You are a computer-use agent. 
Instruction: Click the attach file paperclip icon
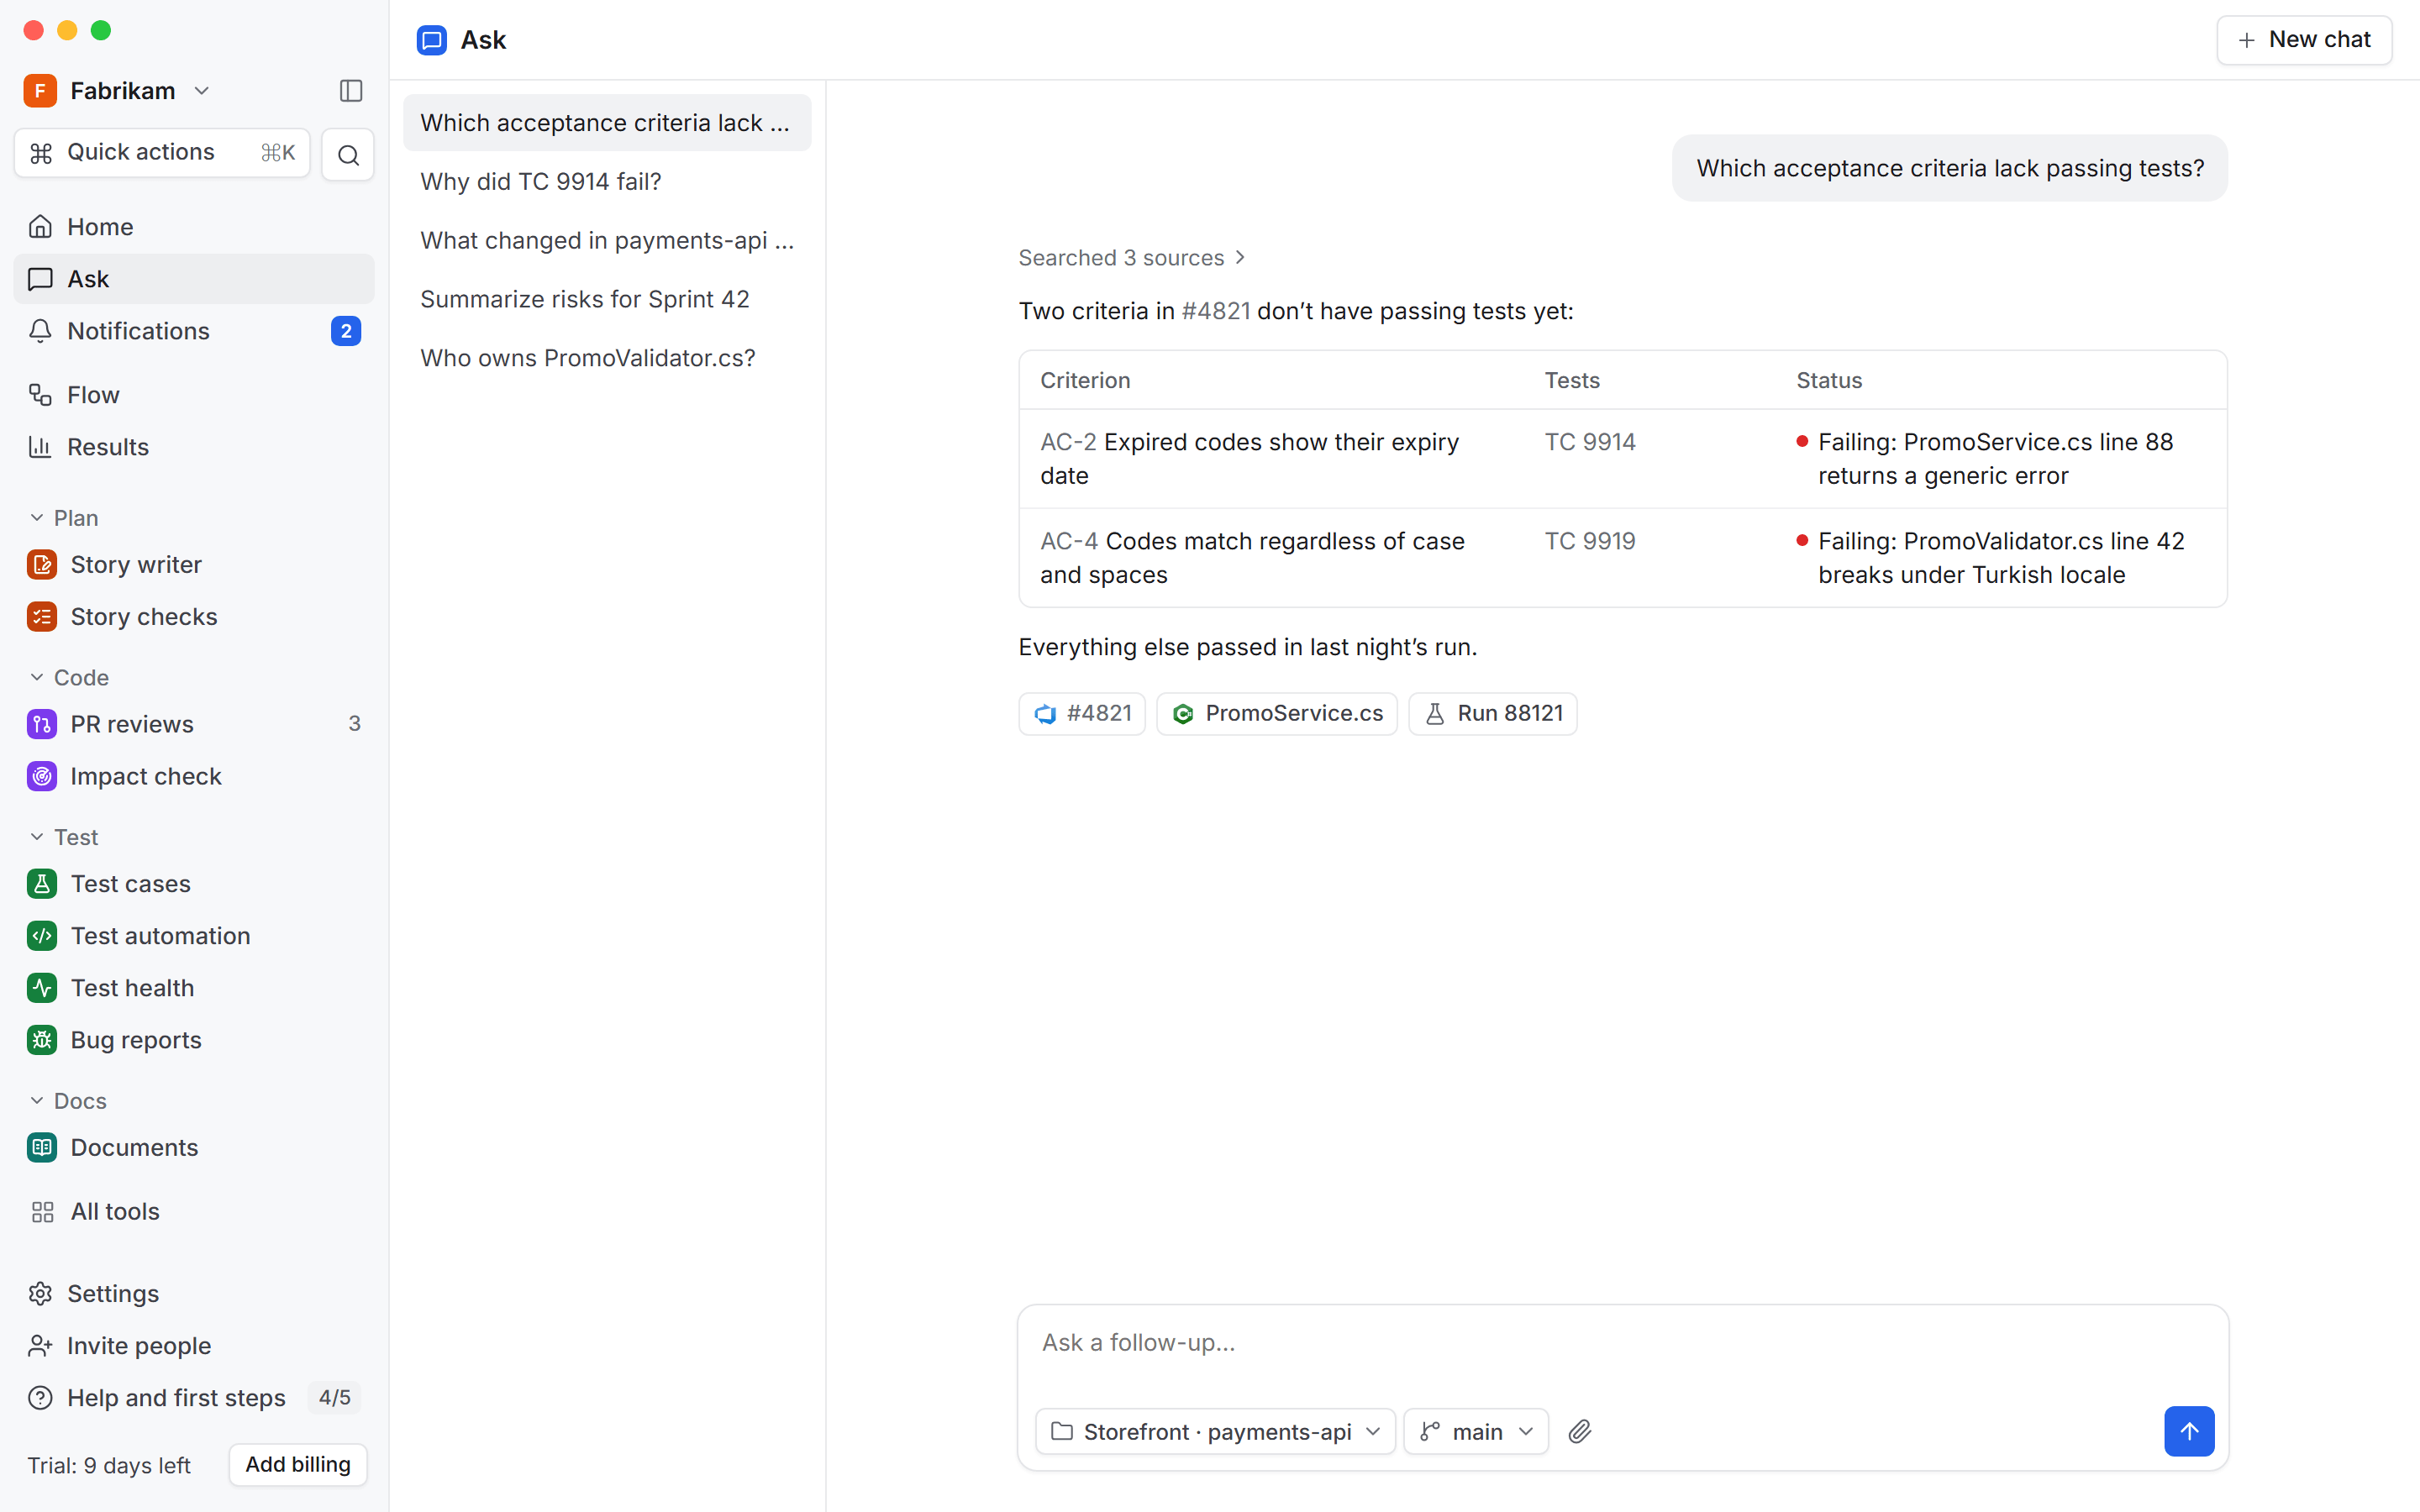(1579, 1432)
